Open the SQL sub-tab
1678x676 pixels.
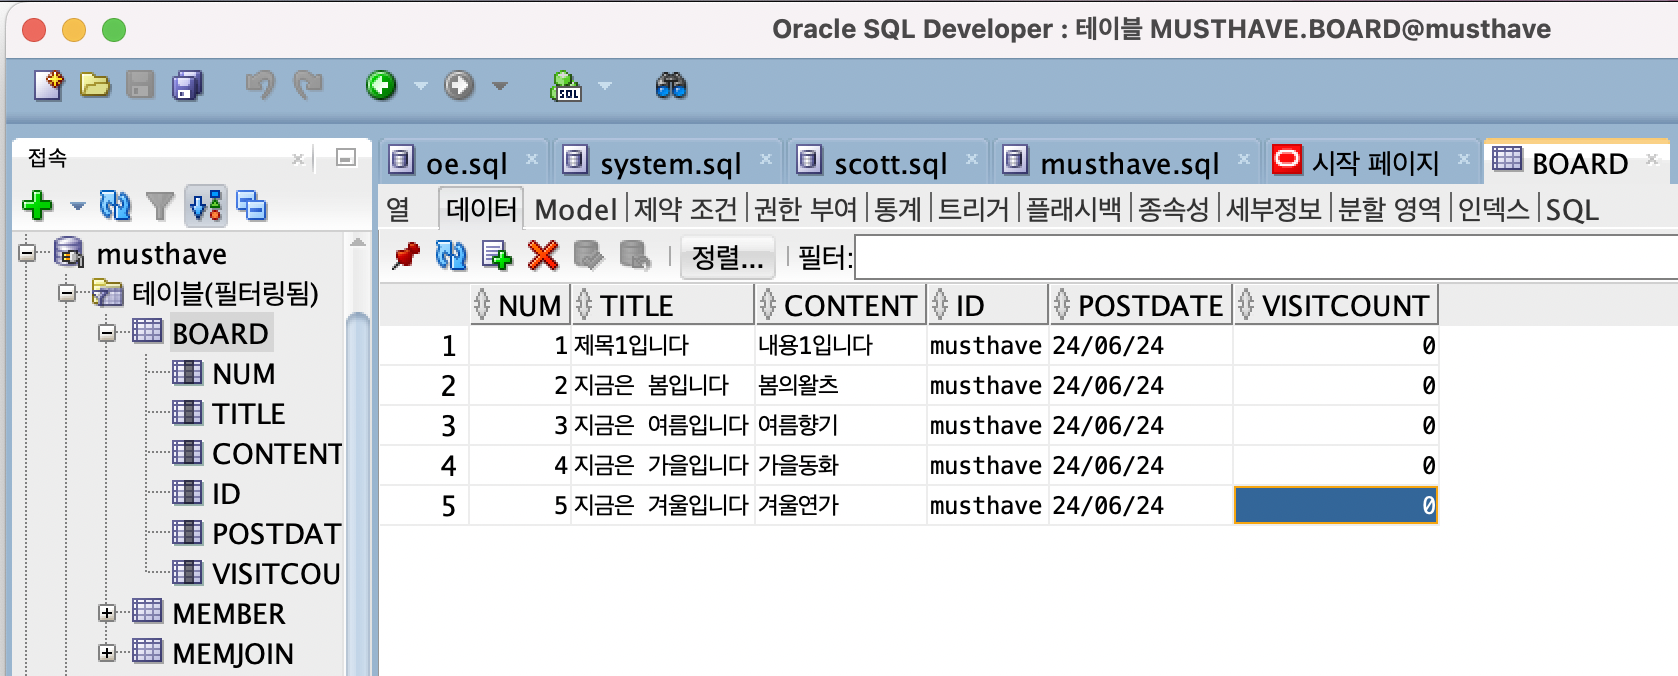click(1572, 209)
